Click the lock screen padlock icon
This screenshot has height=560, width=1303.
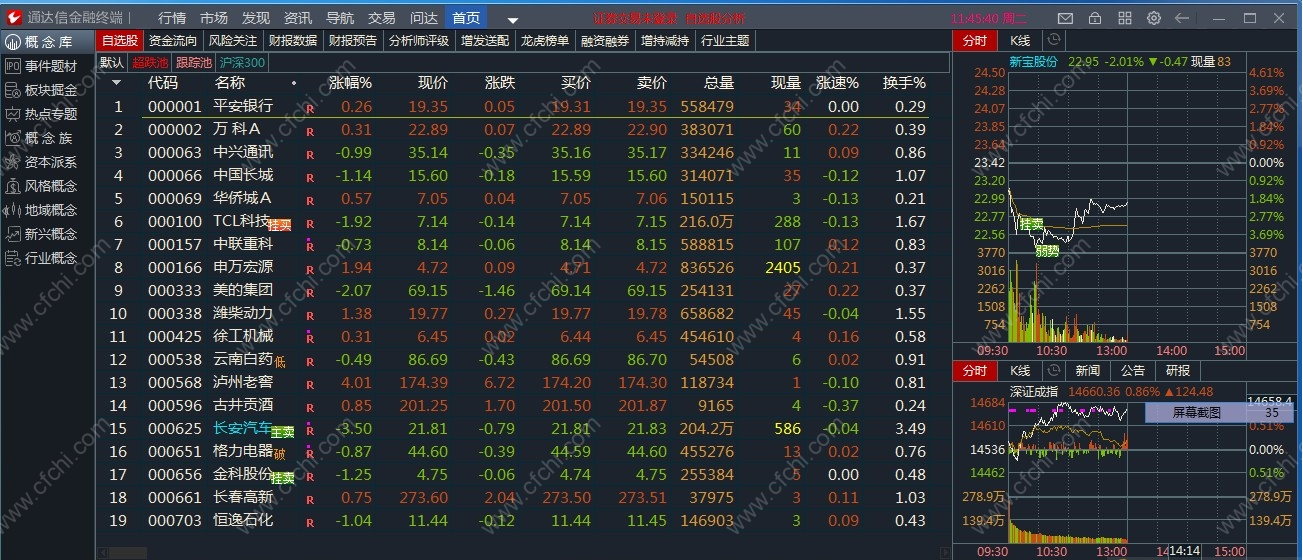(x=1096, y=18)
